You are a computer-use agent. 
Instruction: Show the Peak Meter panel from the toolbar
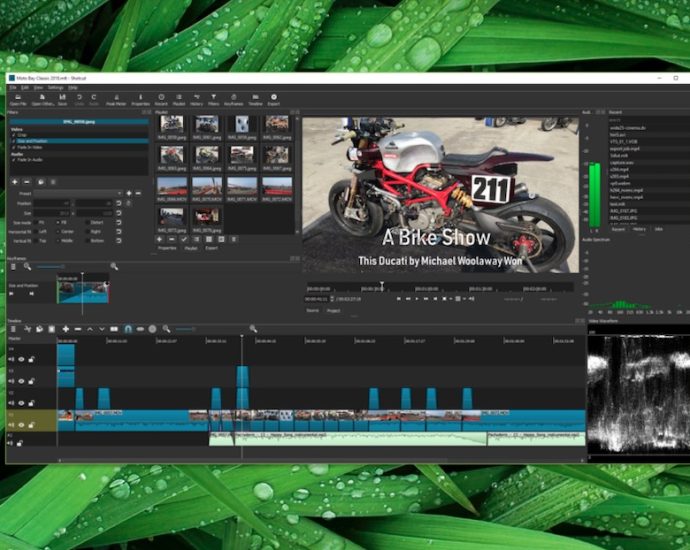click(116, 100)
